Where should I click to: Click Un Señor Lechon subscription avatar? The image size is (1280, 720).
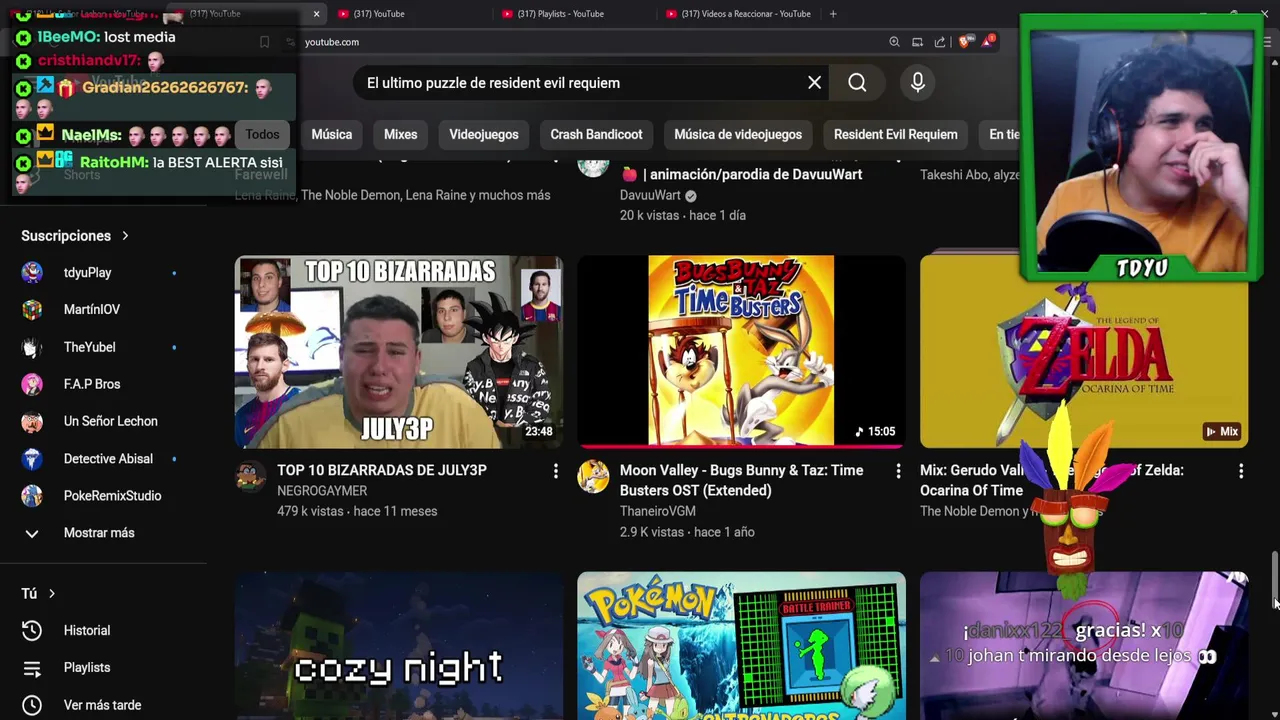pos(32,421)
